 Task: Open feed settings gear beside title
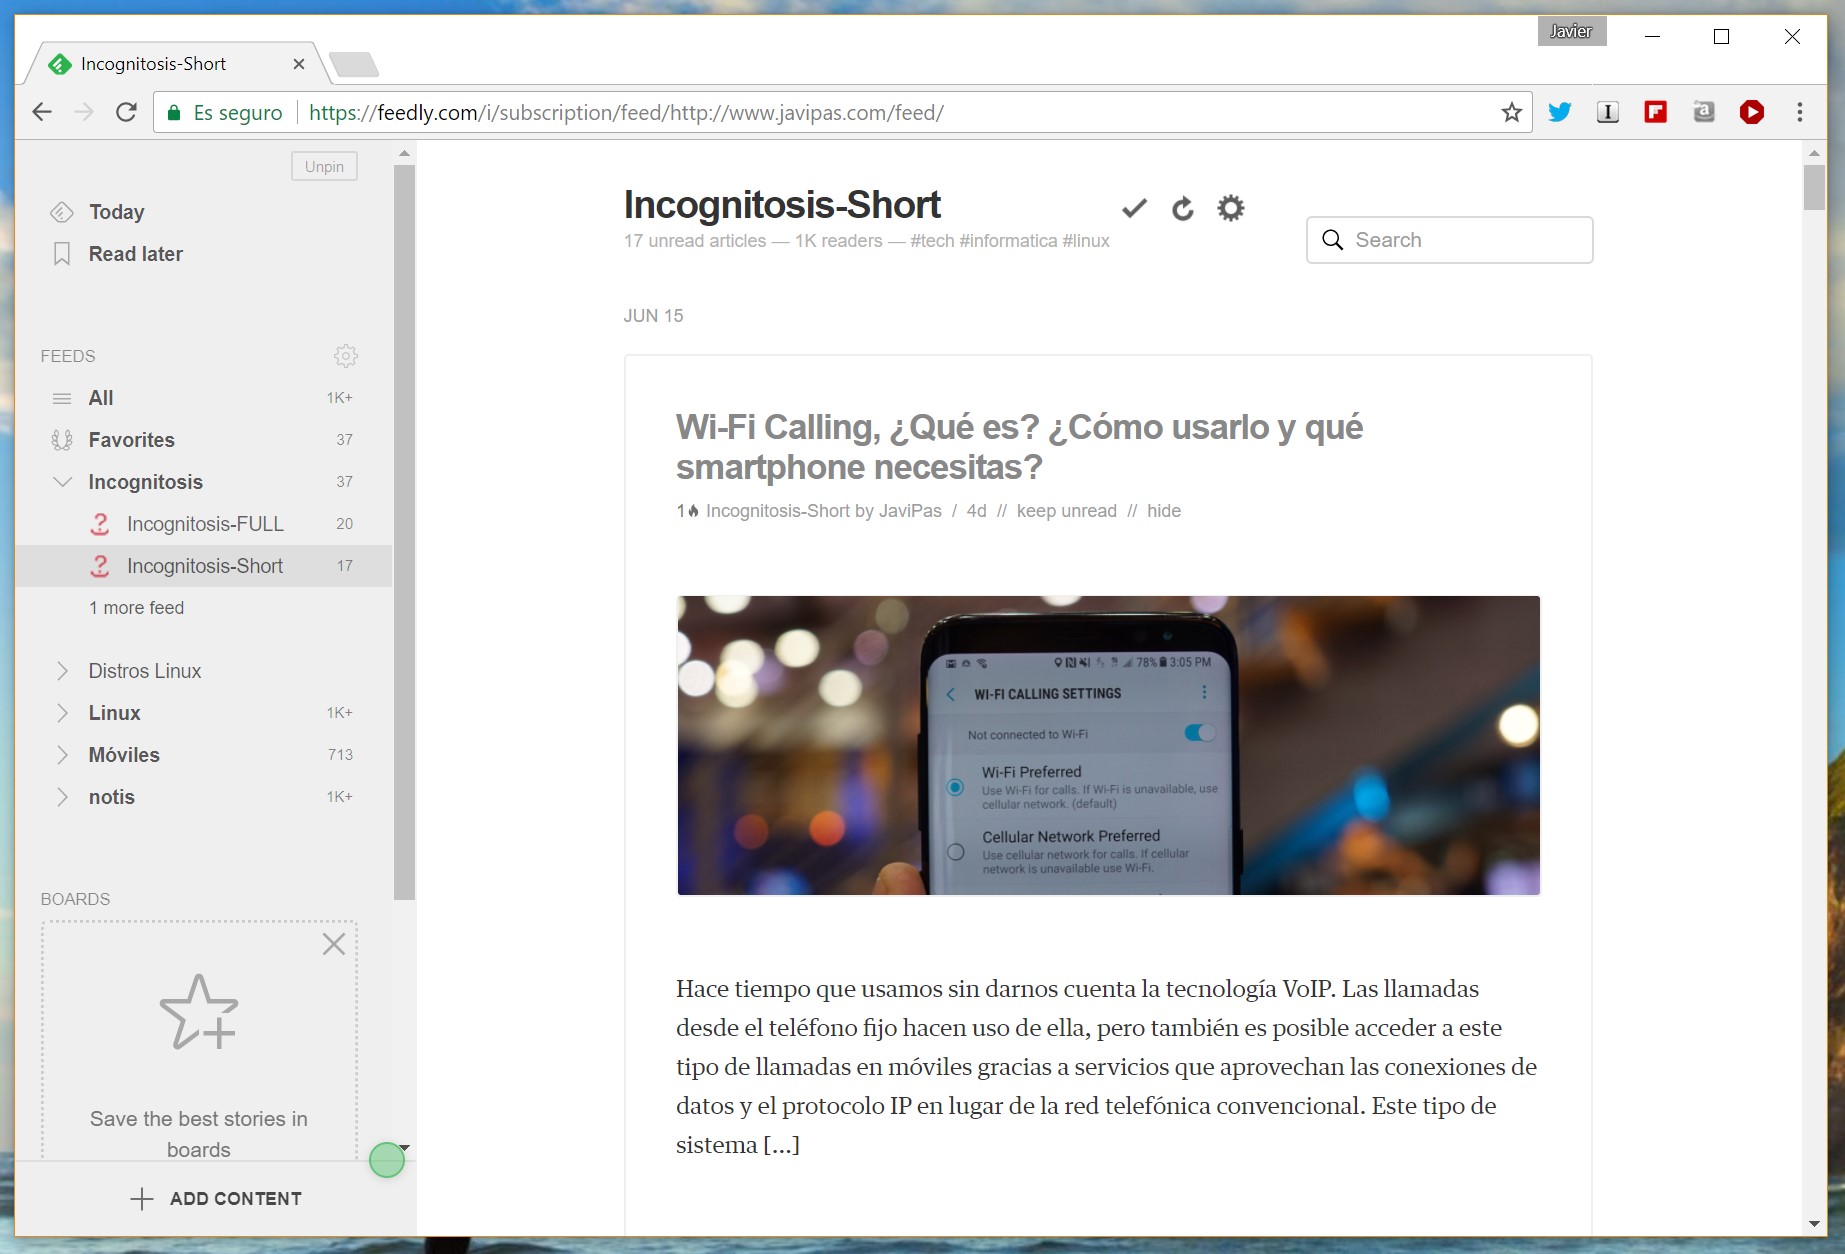pyautogui.click(x=1230, y=208)
